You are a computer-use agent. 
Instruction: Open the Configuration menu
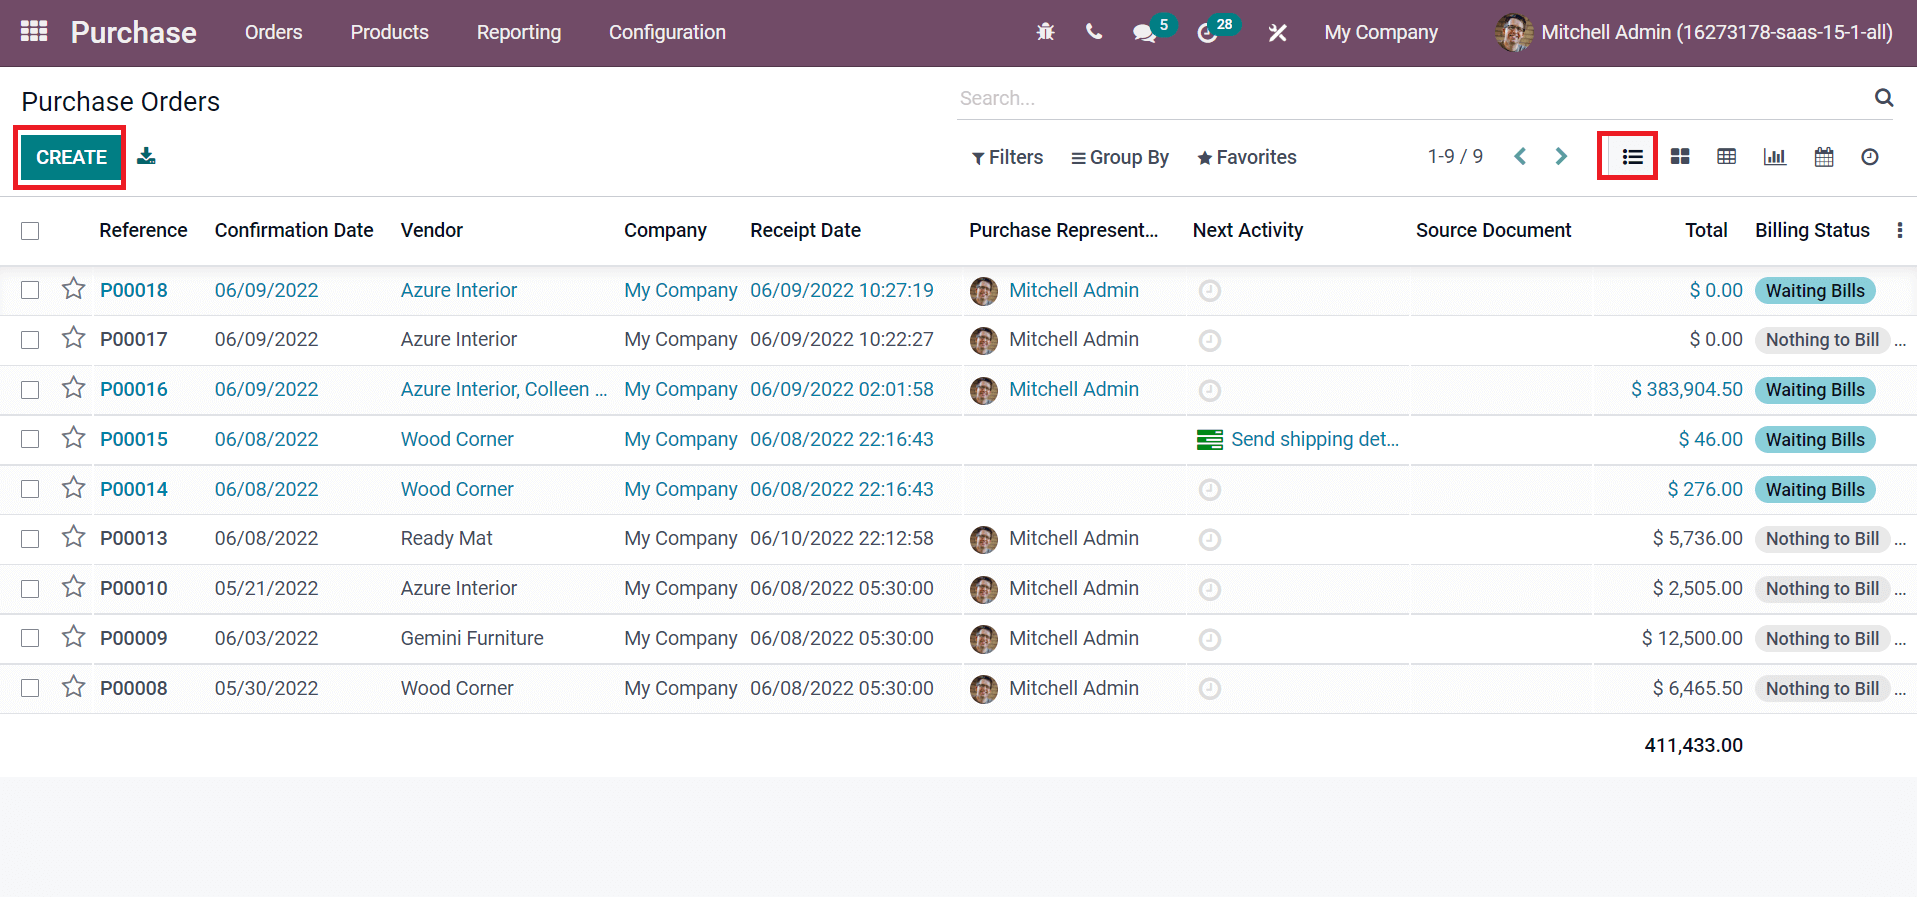point(667,32)
